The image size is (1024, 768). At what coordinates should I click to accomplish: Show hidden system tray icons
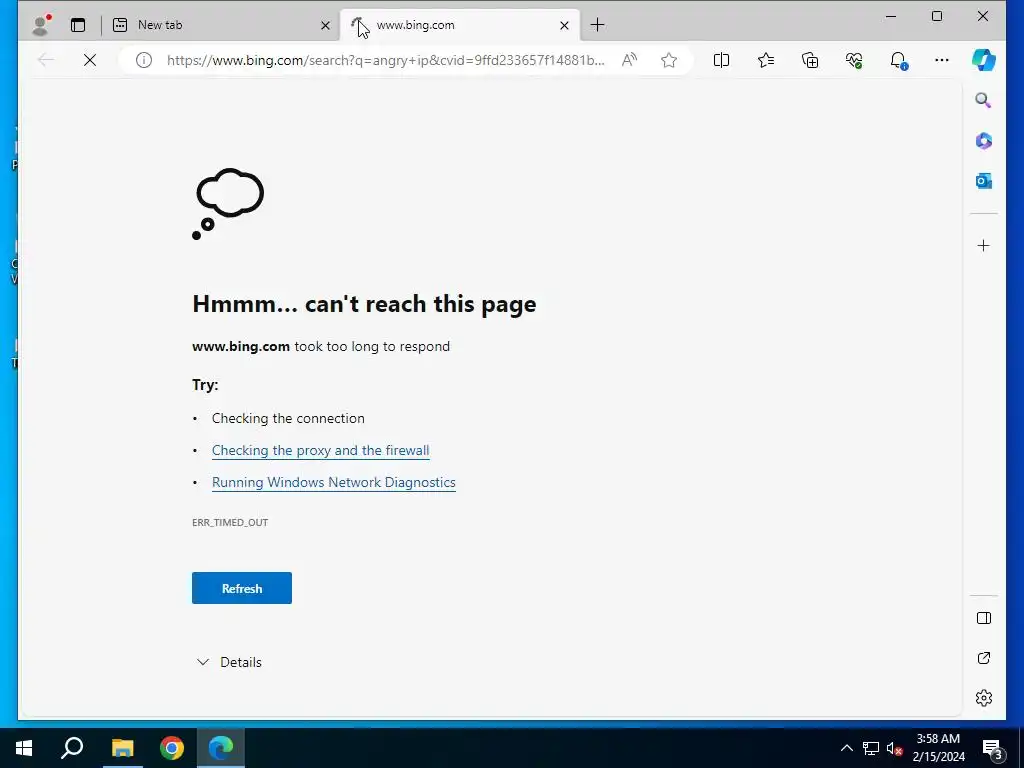coord(846,748)
